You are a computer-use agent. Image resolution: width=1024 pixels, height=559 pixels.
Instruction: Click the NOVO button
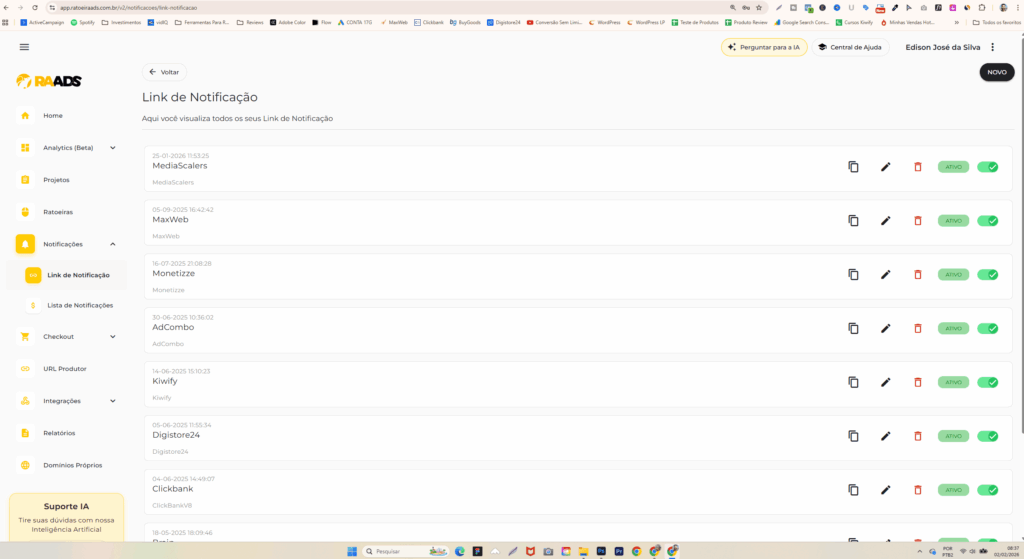tap(997, 72)
